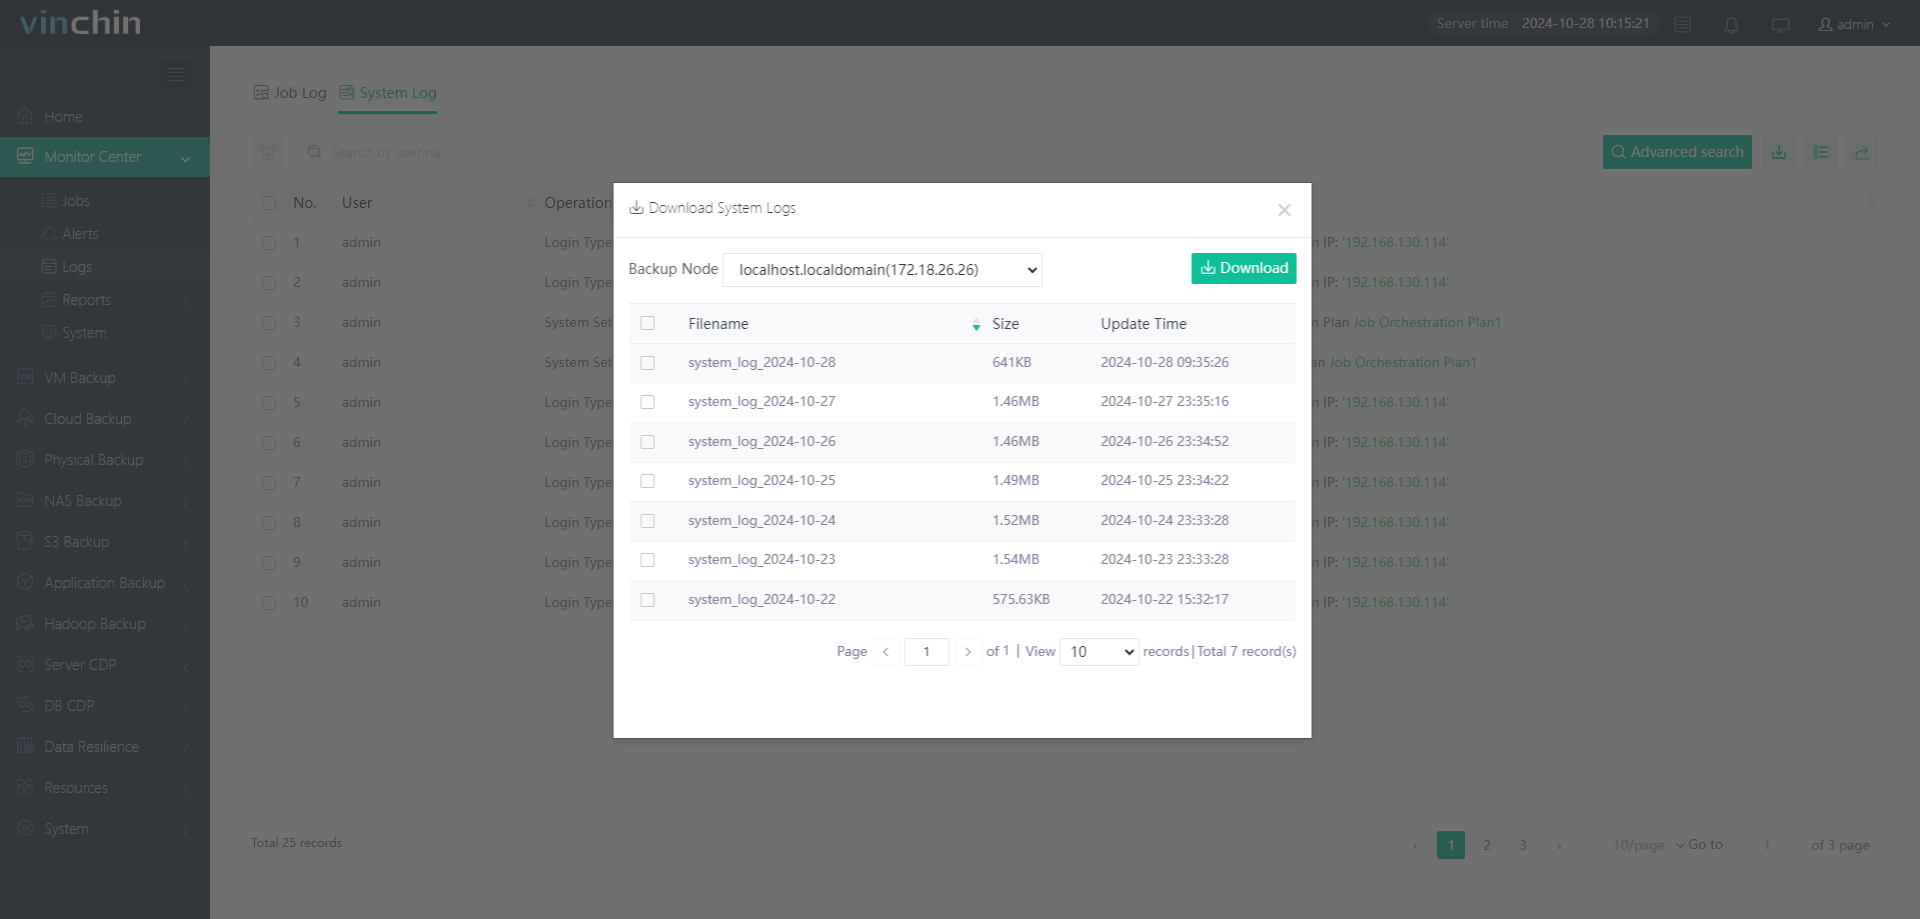
Task: Open the Backup Node dropdown
Action: tap(882, 269)
